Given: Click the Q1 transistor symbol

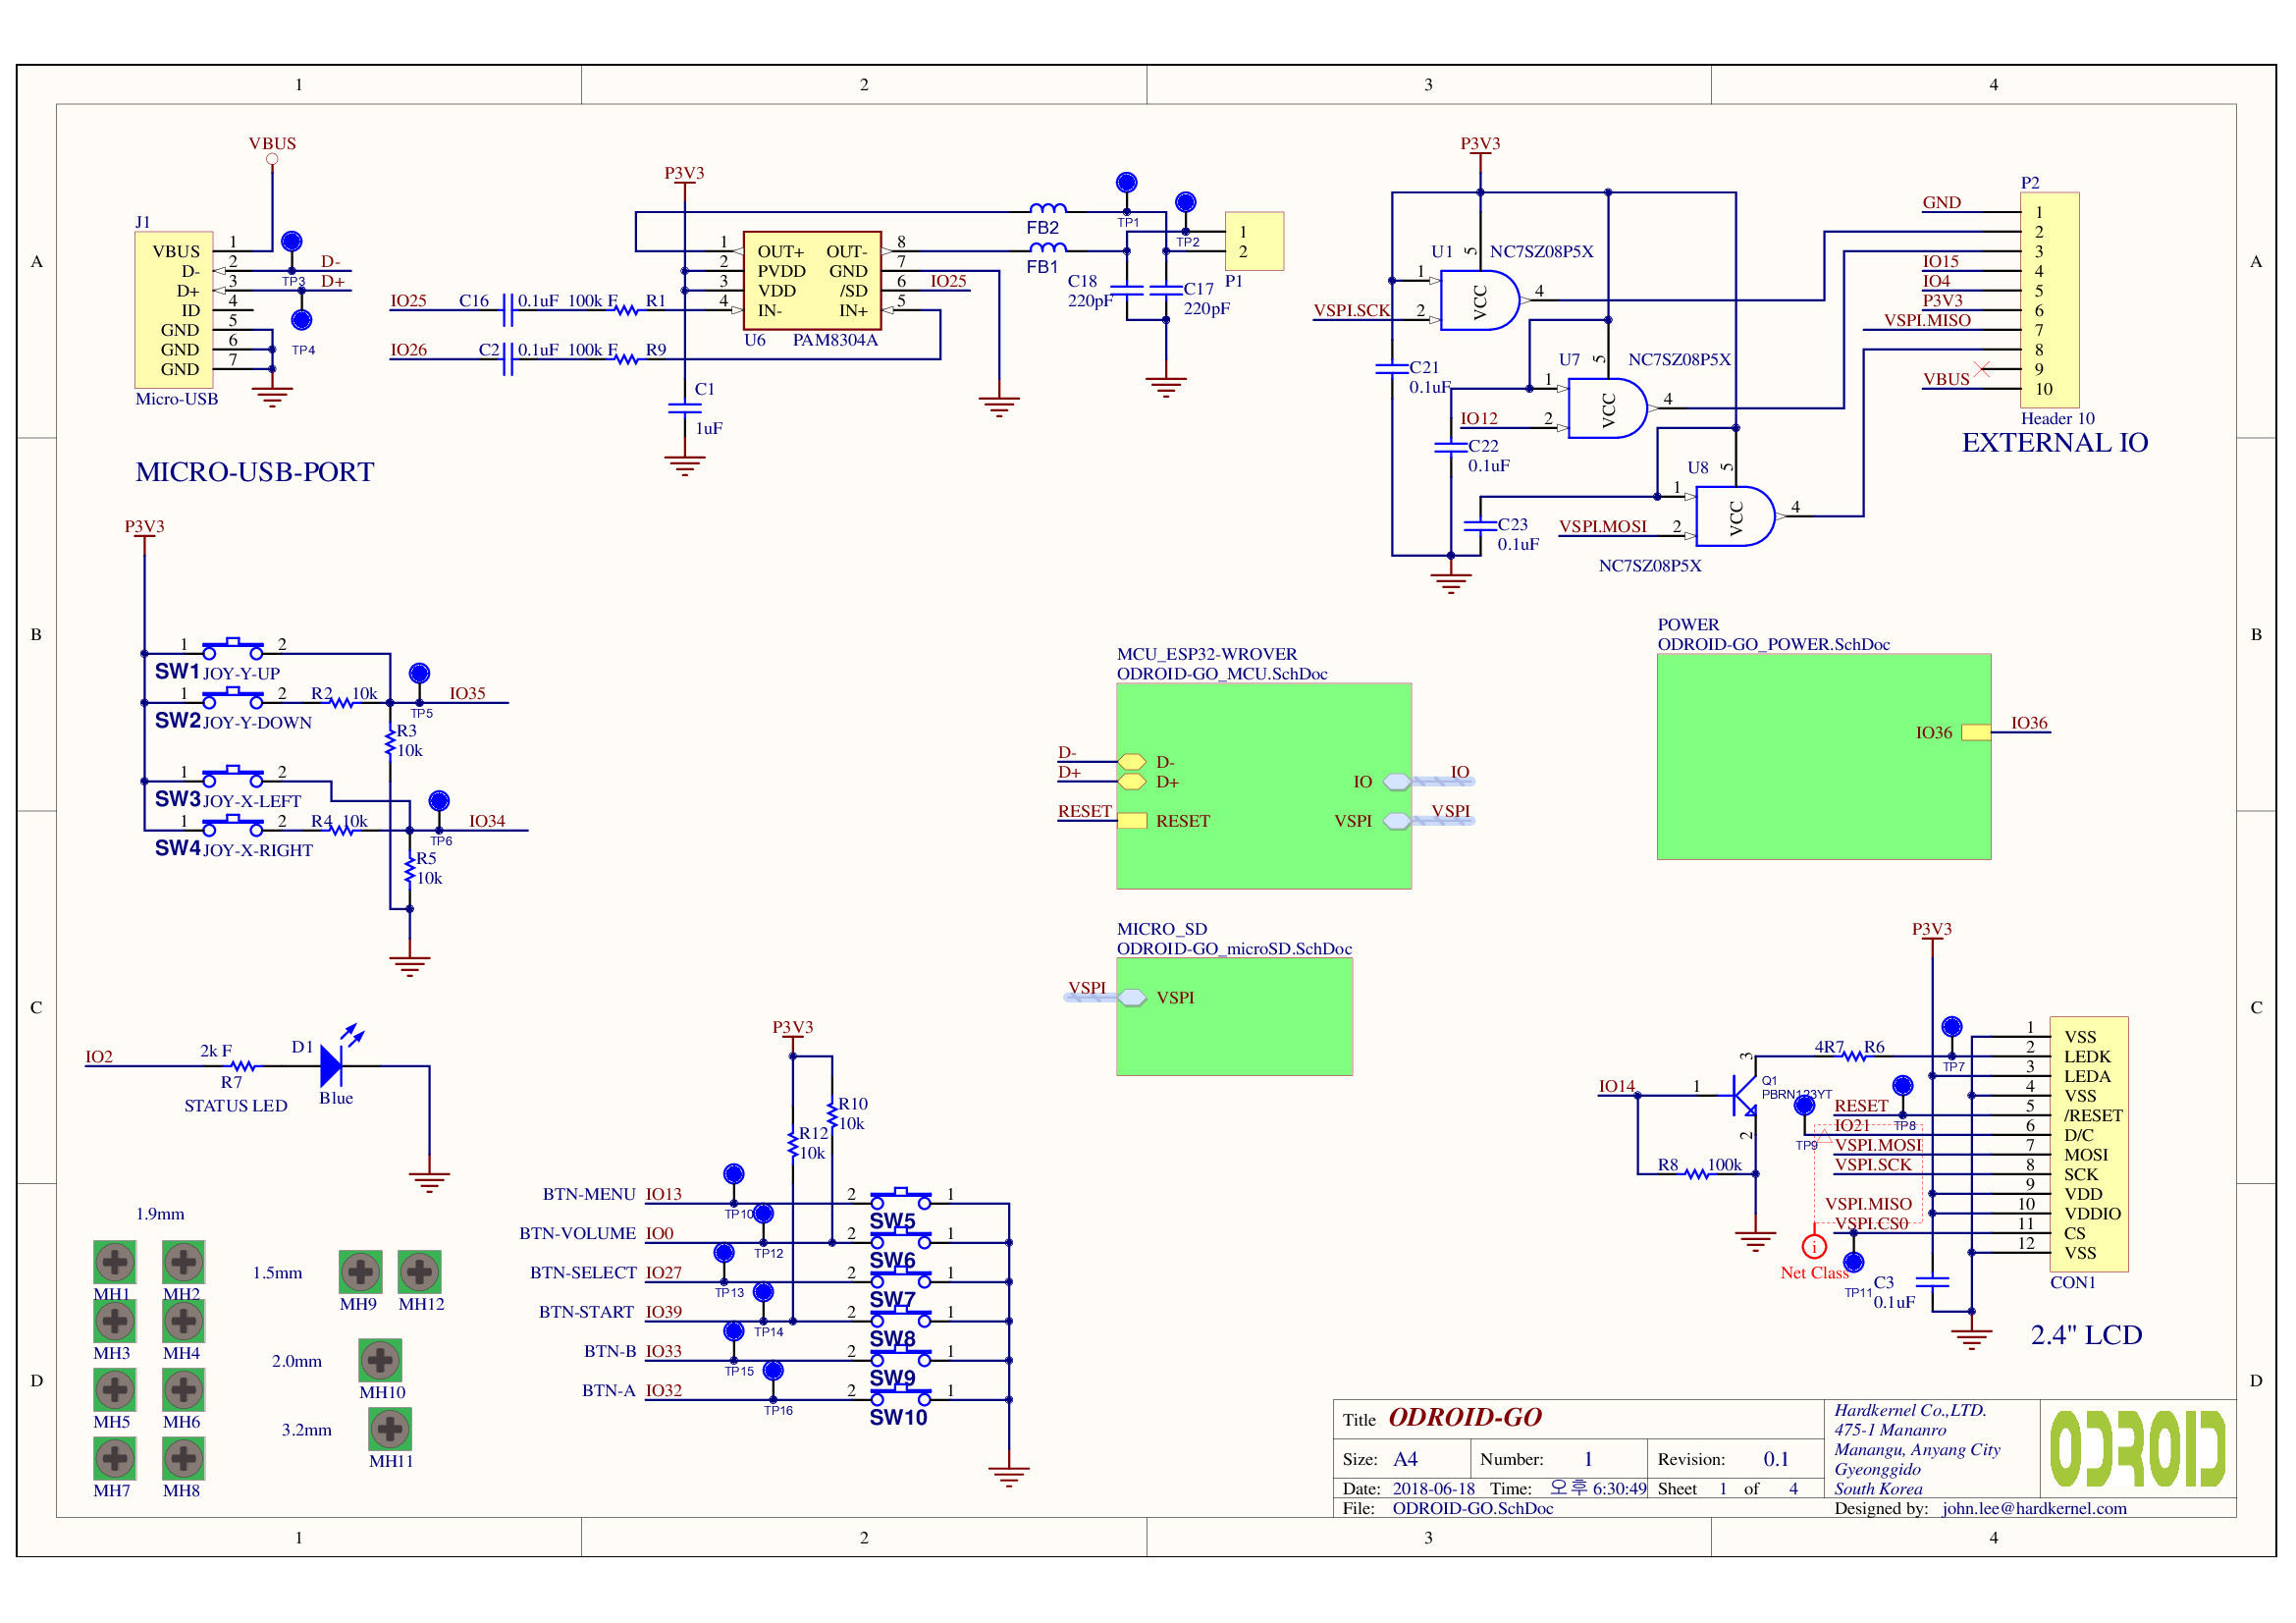Looking at the screenshot, I should [x=1742, y=1095].
